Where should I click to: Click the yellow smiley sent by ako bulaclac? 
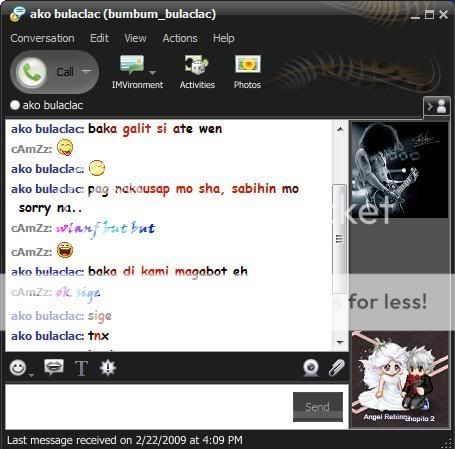[97, 168]
